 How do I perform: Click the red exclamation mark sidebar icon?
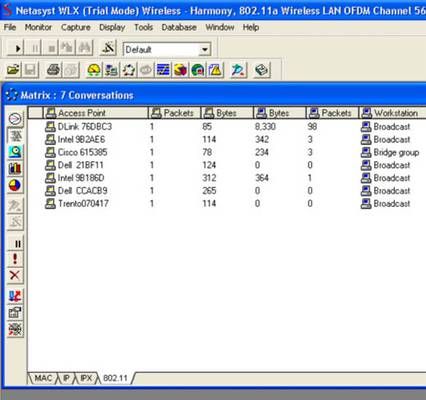[15, 259]
